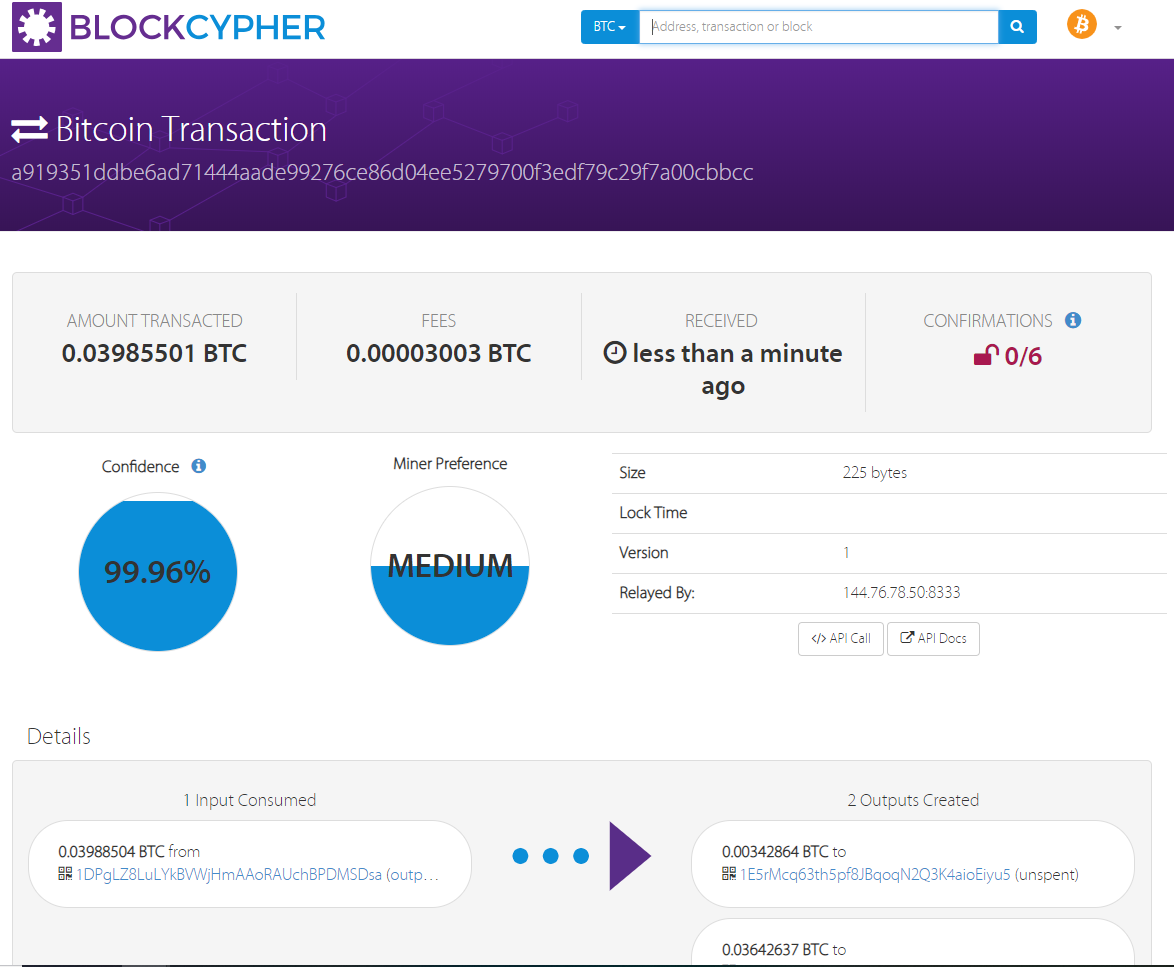Click the Confirmations info icon
The image size is (1174, 967).
(1072, 320)
